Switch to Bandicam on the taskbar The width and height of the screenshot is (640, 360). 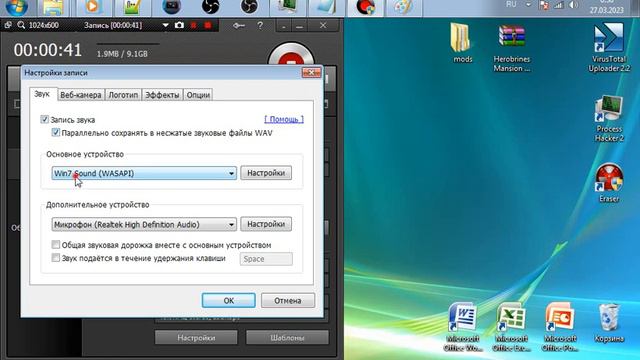tap(365, 7)
